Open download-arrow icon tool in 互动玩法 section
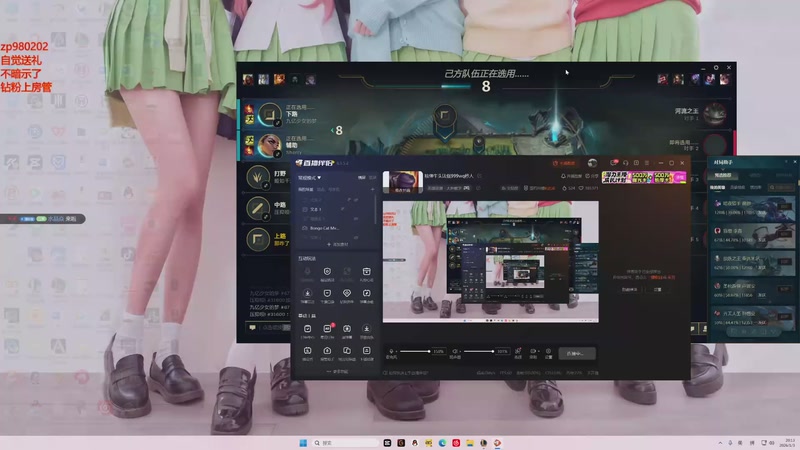 307,295
